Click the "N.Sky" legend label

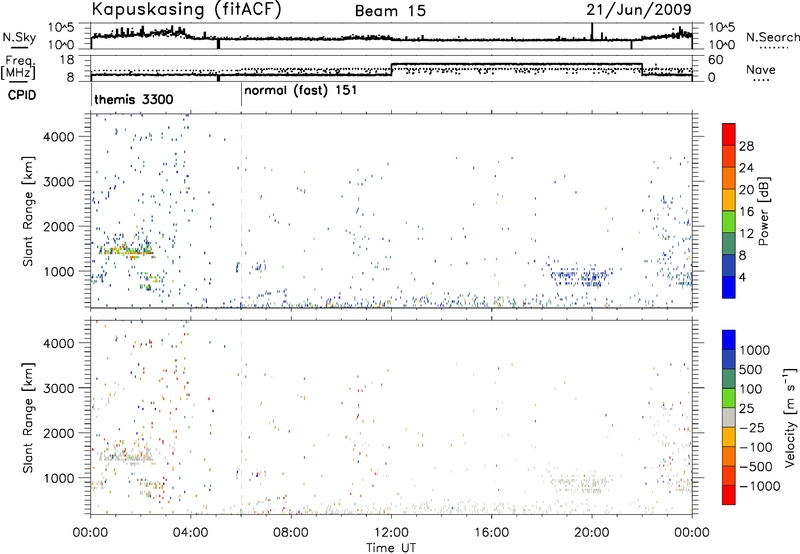tap(19, 37)
